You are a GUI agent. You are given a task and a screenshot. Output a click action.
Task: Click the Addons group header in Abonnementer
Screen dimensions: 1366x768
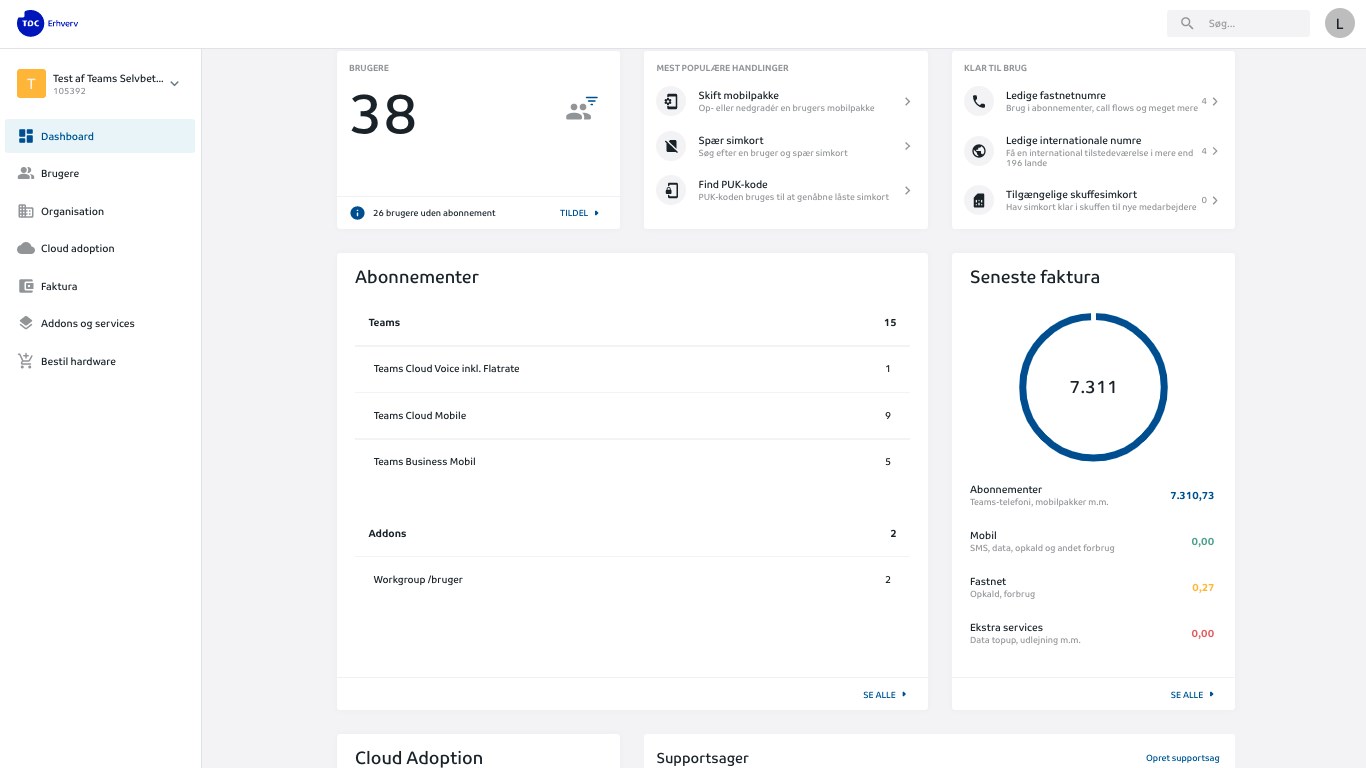click(632, 534)
